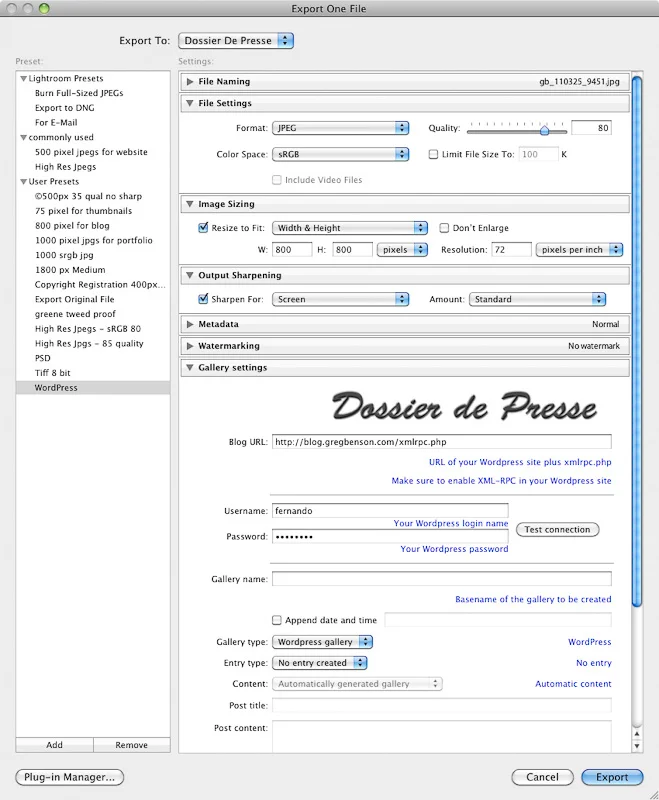
Task: Uncheck Resize to Fit checkbox
Action: [x=203, y=228]
